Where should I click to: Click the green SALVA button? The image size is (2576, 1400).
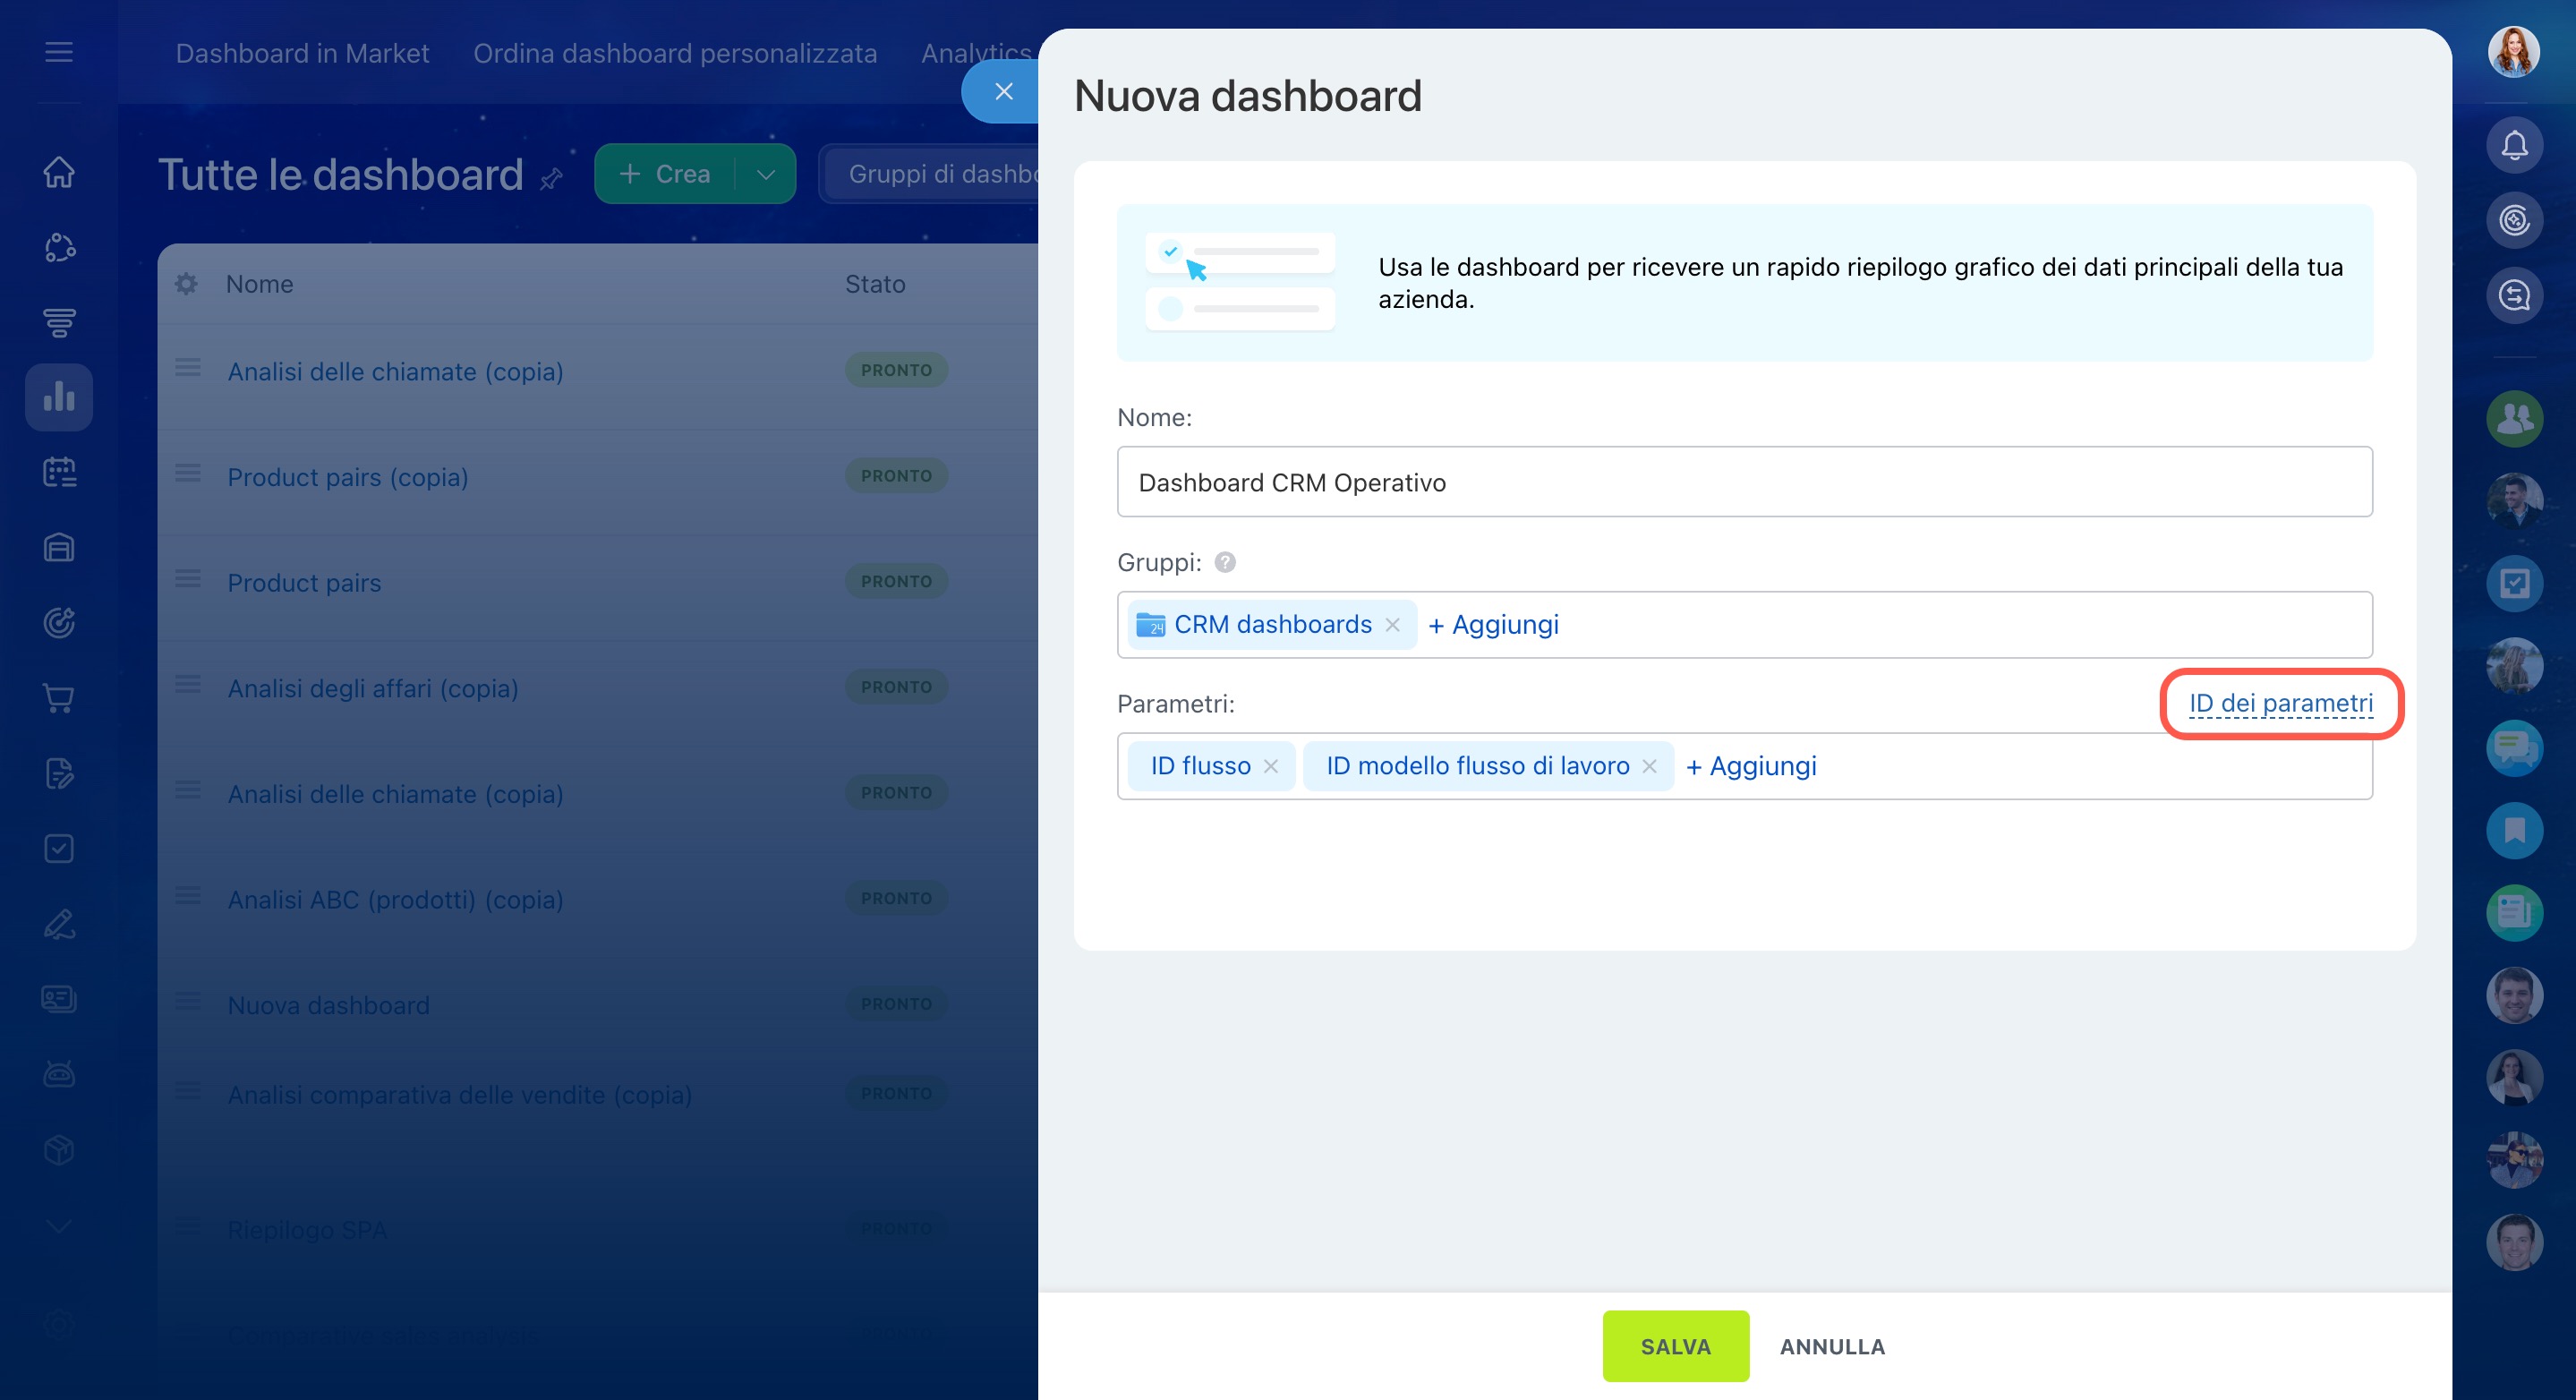[x=1675, y=1346]
